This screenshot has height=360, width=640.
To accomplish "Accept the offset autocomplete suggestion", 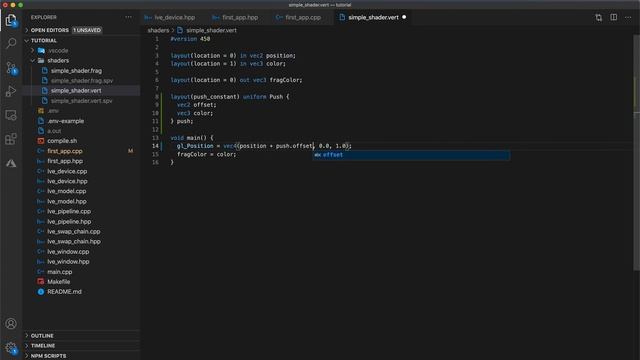I will coord(411,155).
